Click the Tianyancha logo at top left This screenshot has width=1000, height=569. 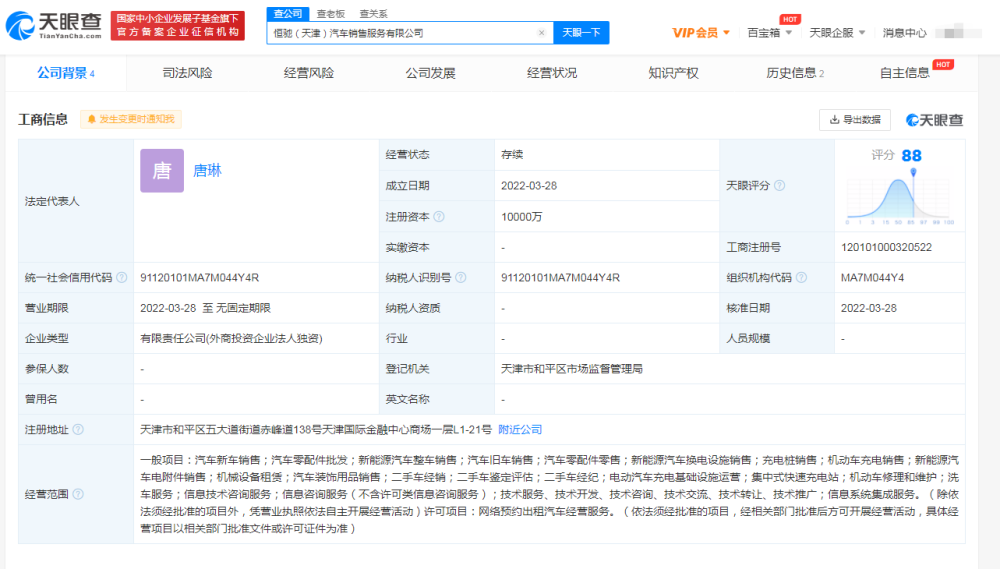(54, 26)
